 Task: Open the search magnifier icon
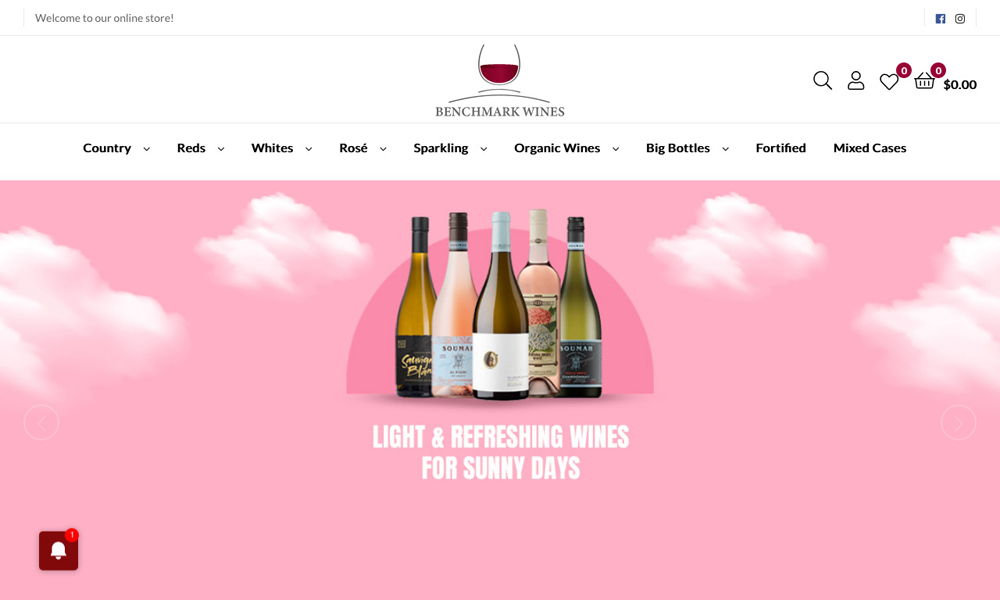(x=822, y=80)
